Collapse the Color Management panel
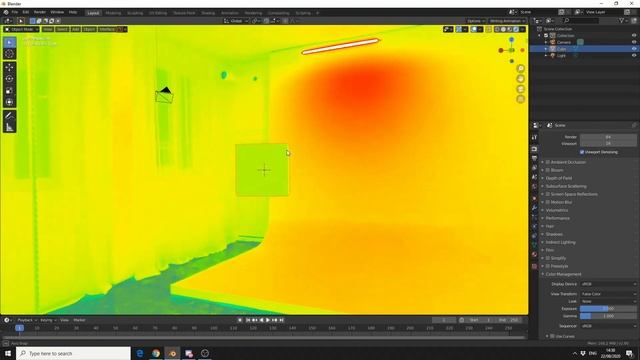 pos(563,274)
